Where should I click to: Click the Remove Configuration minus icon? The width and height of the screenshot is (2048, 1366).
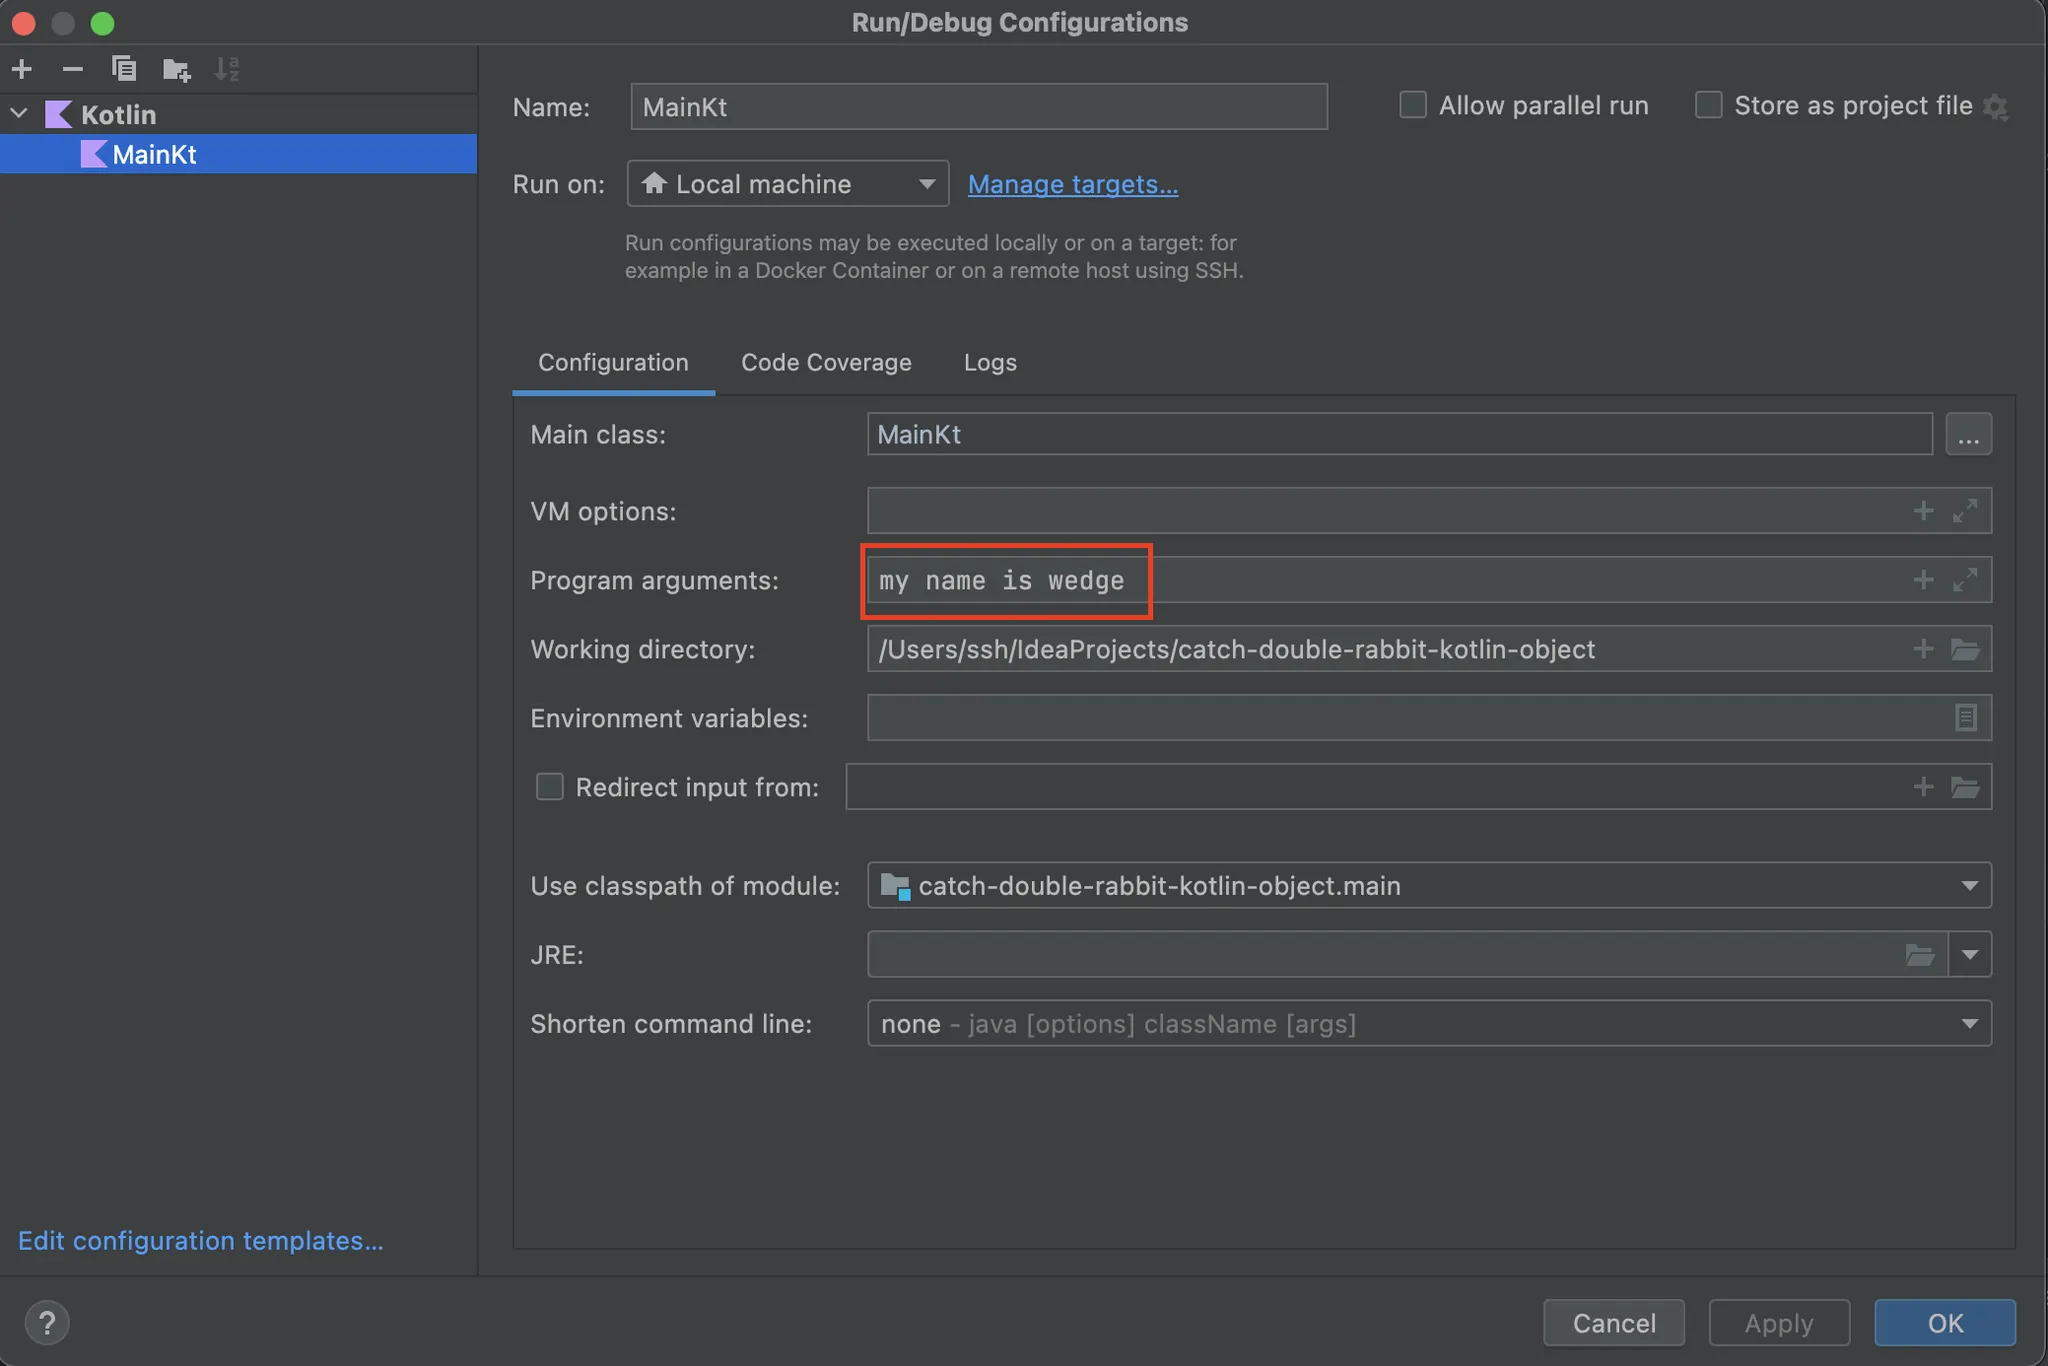click(x=72, y=69)
